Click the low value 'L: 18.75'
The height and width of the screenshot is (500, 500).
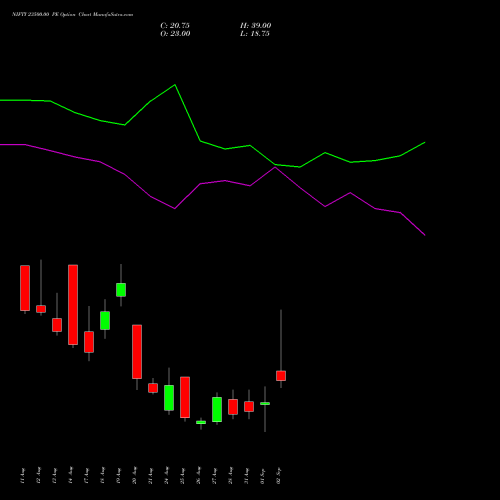click(255, 34)
